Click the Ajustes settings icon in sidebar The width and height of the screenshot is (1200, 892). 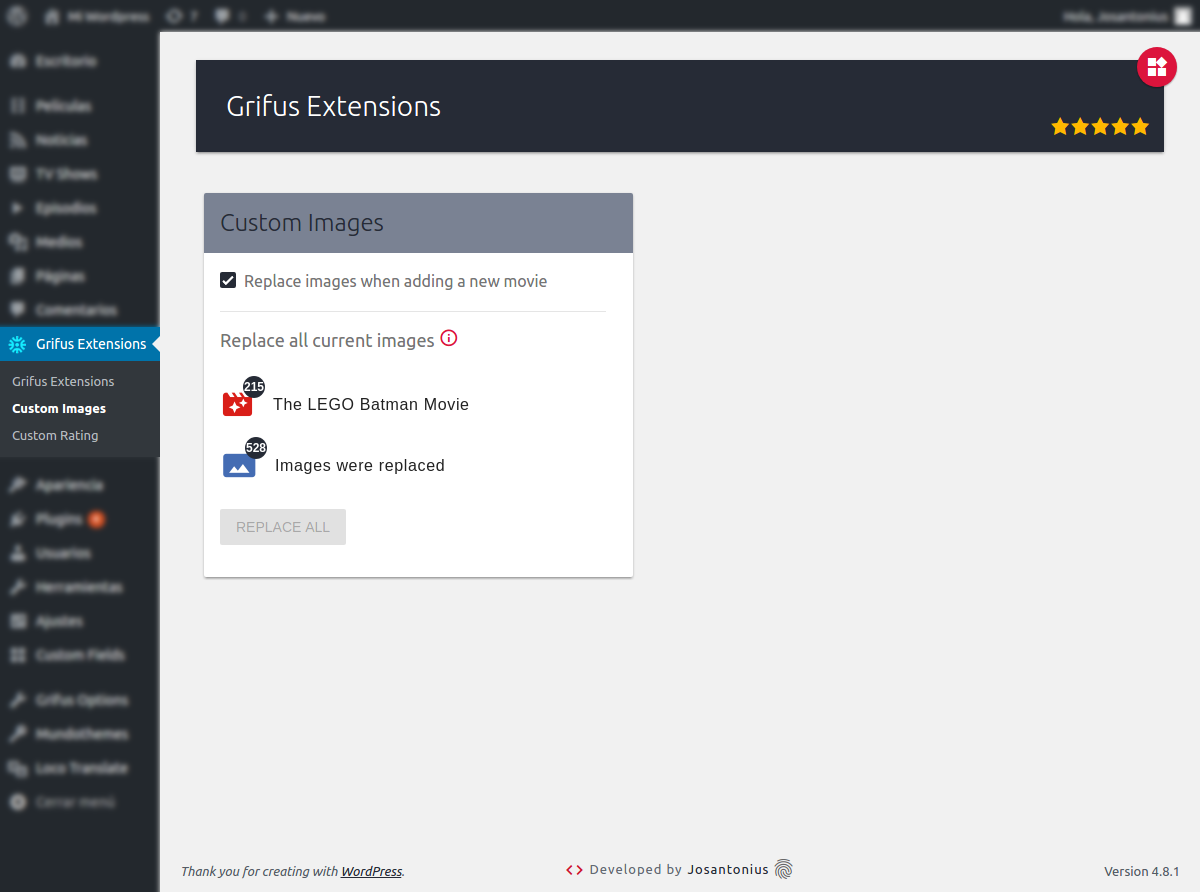(17, 621)
